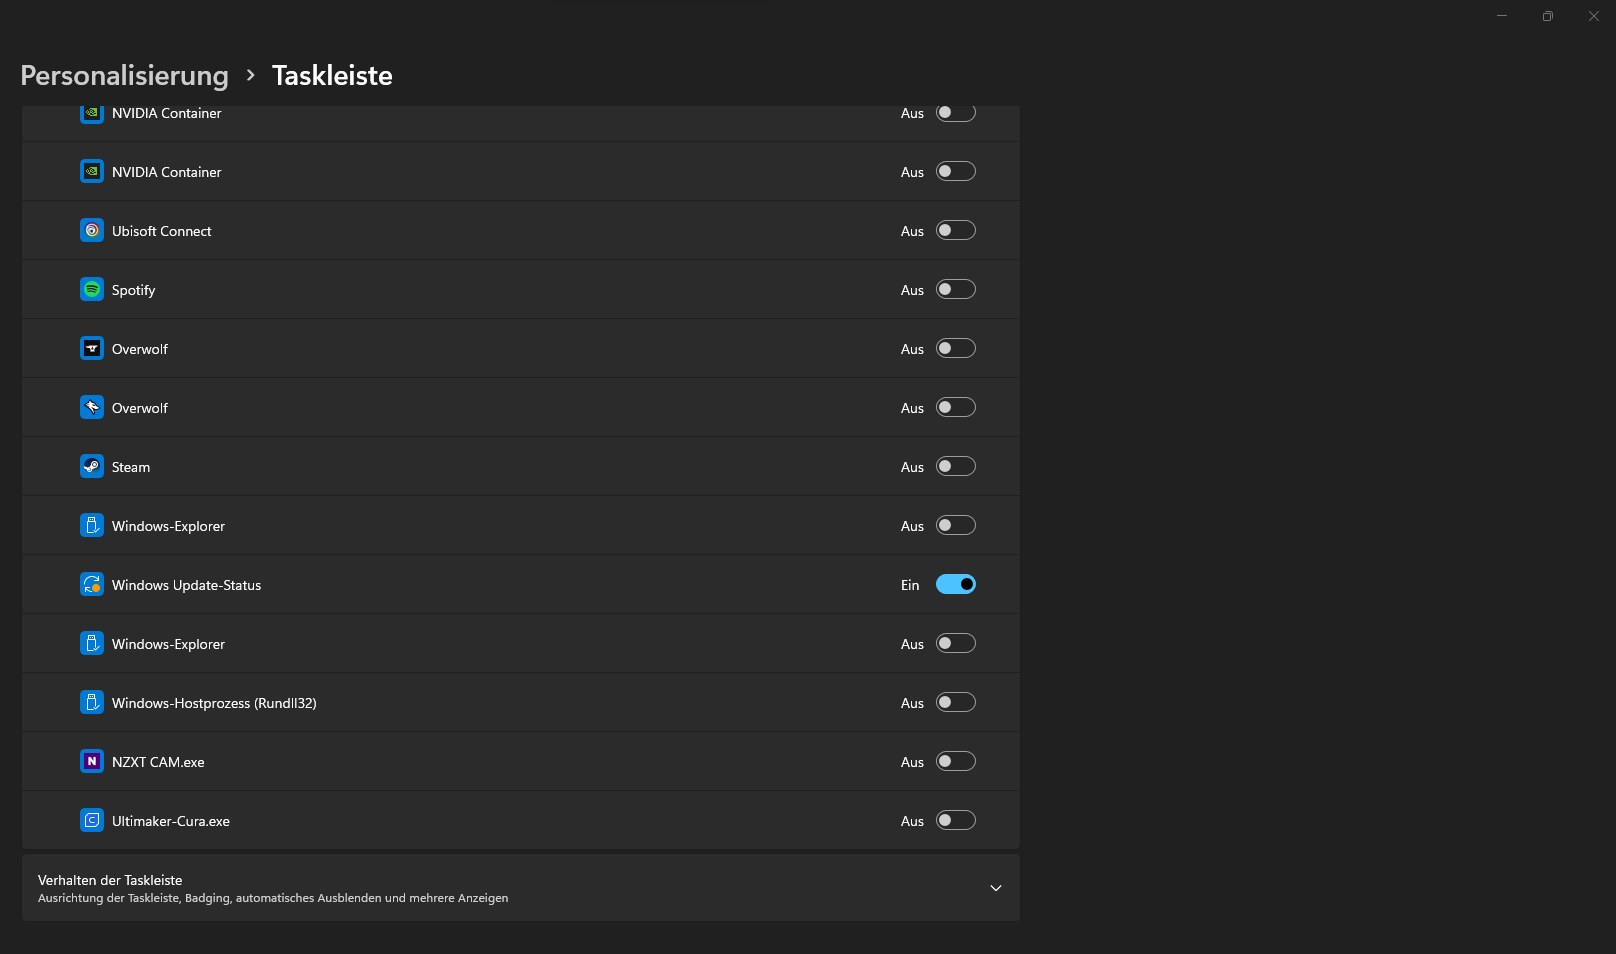The image size is (1616, 954).
Task: Click the Ubisoft Connect label
Action: point(162,231)
